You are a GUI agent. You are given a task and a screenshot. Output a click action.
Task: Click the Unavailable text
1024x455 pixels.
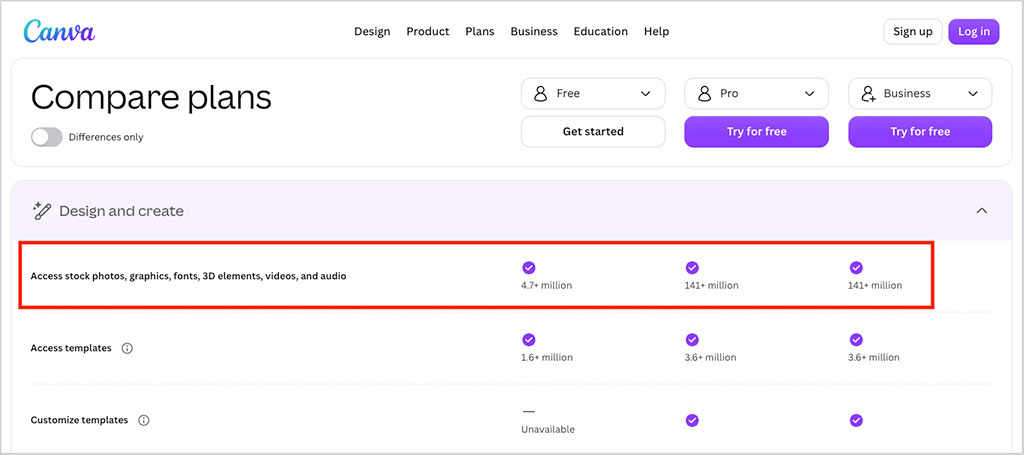548,430
